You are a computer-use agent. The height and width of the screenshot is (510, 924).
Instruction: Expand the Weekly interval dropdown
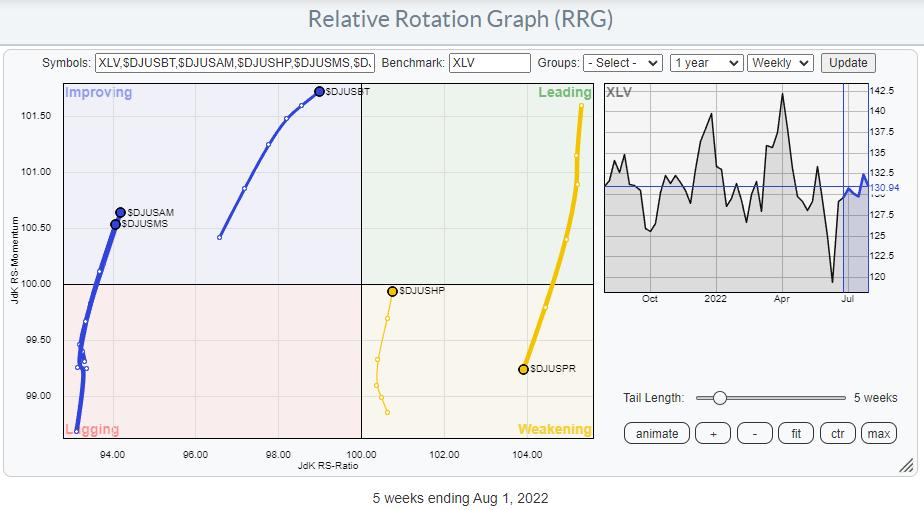tap(781, 62)
